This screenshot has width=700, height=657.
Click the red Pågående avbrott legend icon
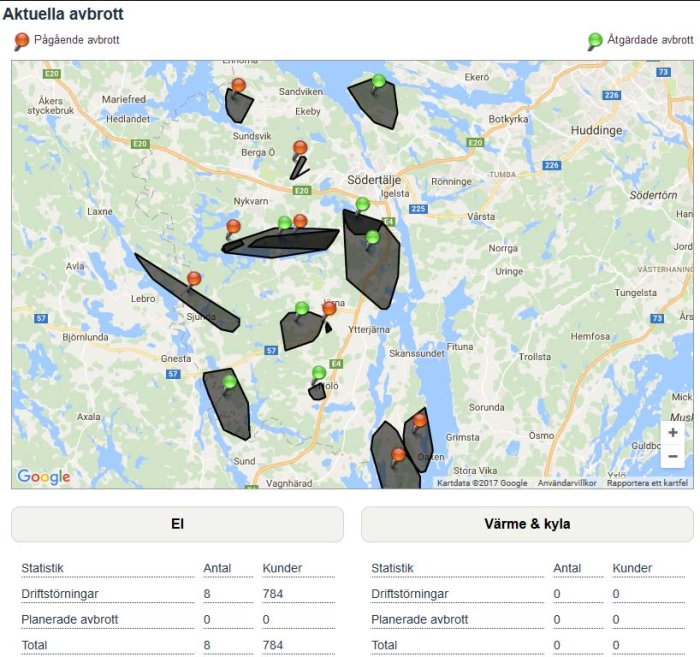(21, 41)
